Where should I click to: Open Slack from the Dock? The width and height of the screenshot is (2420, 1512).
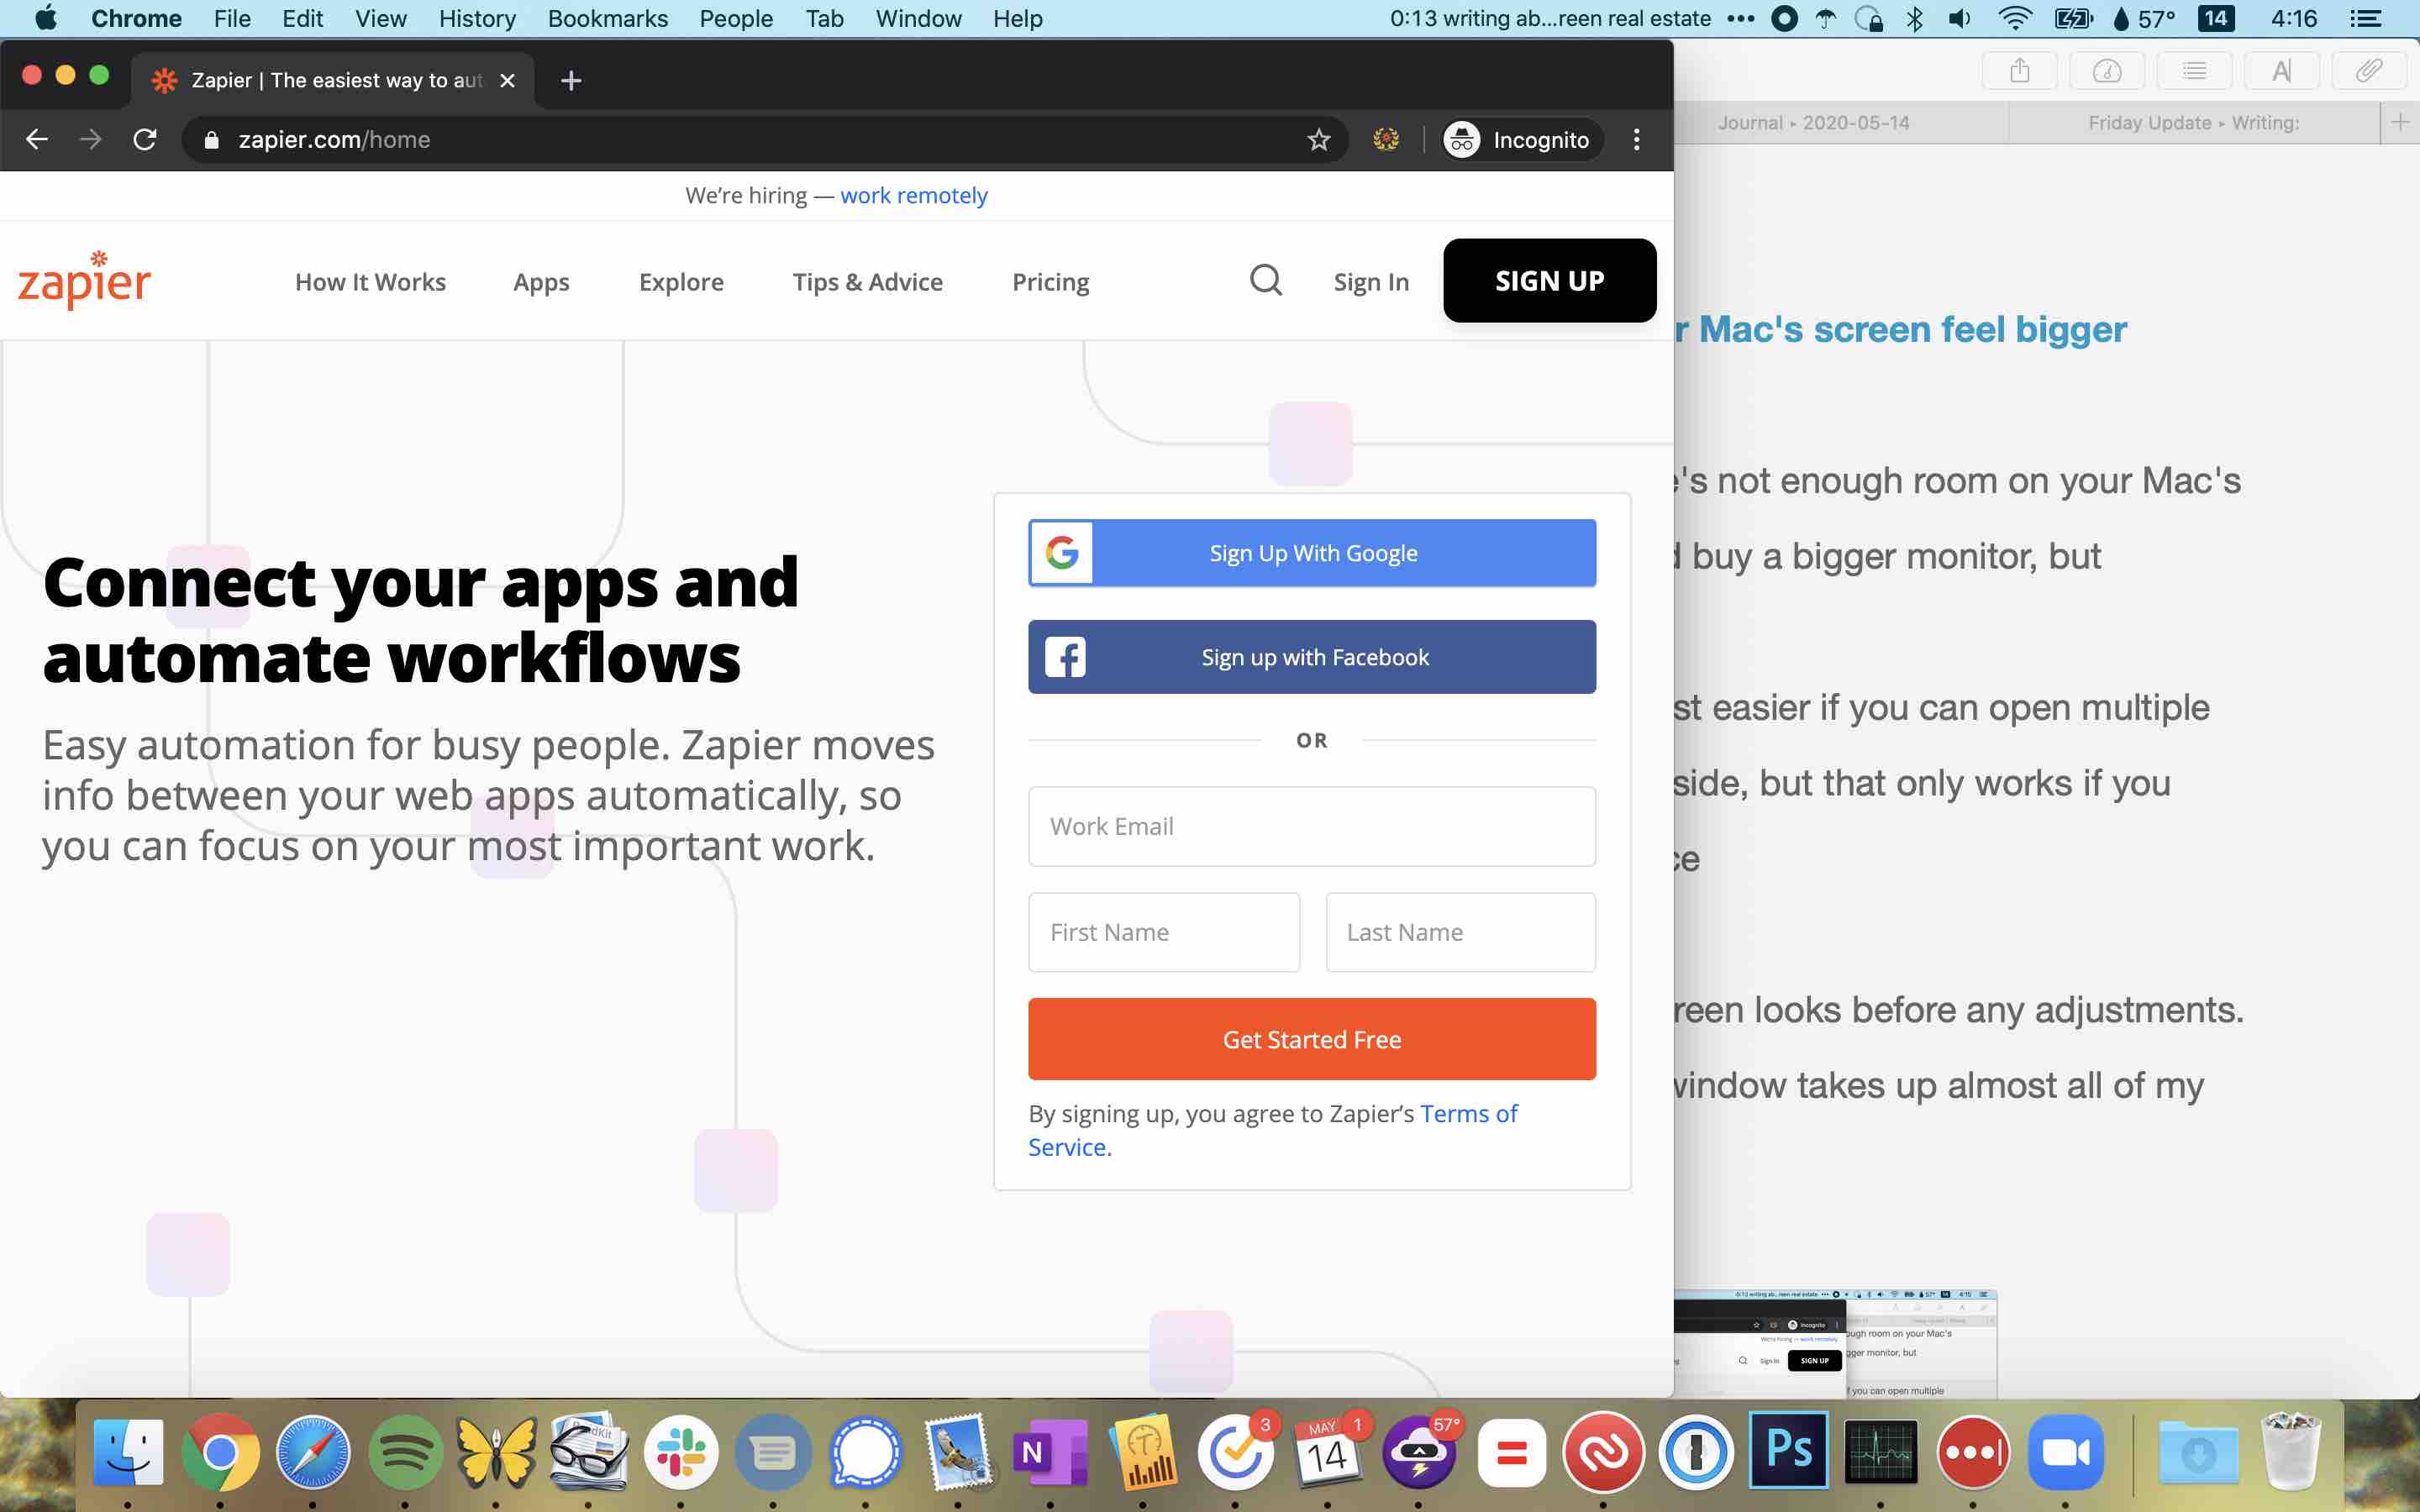tap(681, 1451)
